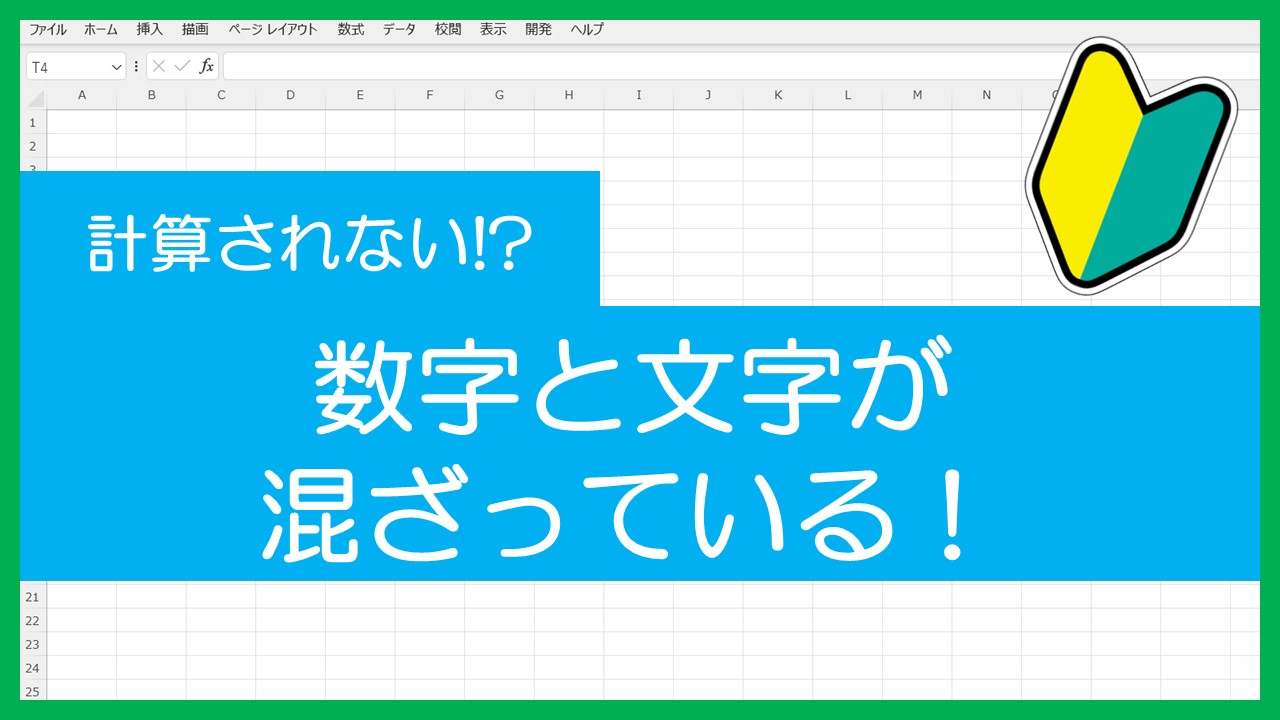Open the 挿入 tab
Viewport: 1280px width, 720px height.
coord(149,29)
